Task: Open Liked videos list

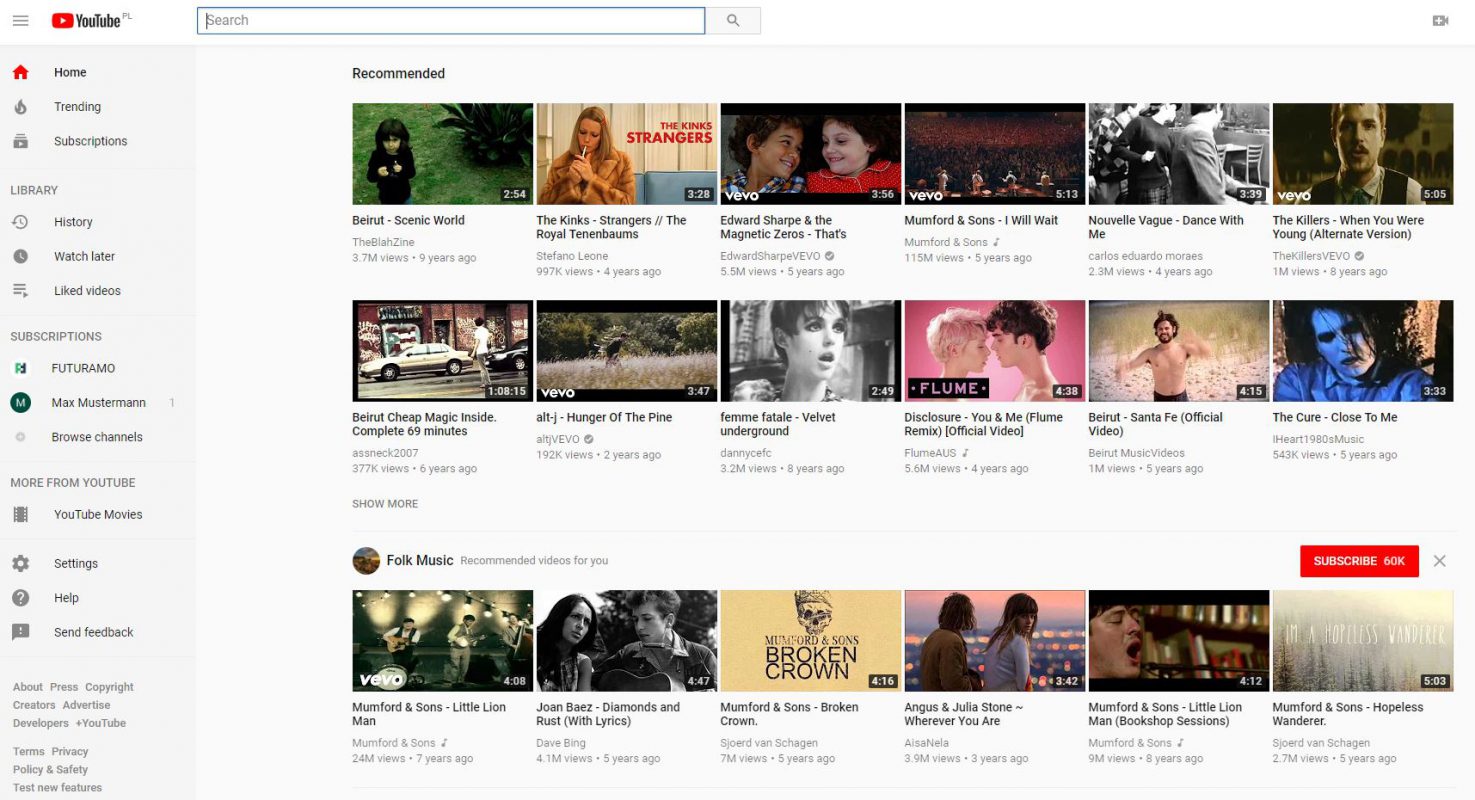Action: [98, 290]
